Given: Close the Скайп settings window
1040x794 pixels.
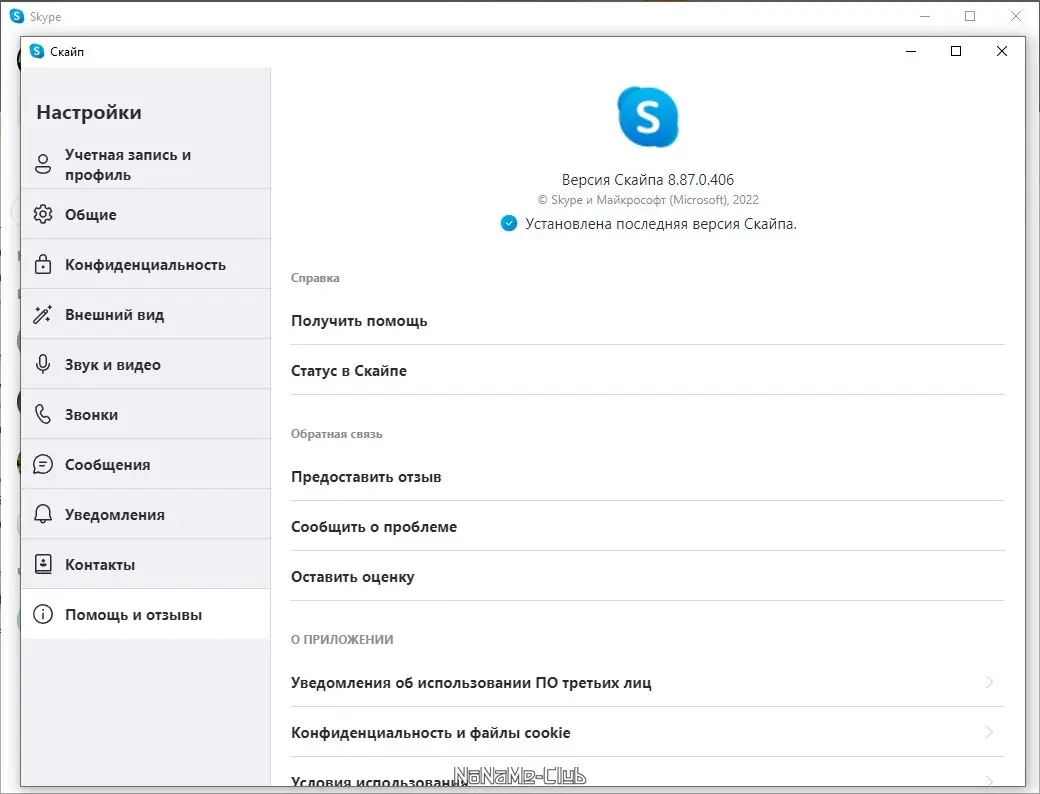Looking at the screenshot, I should point(1002,51).
